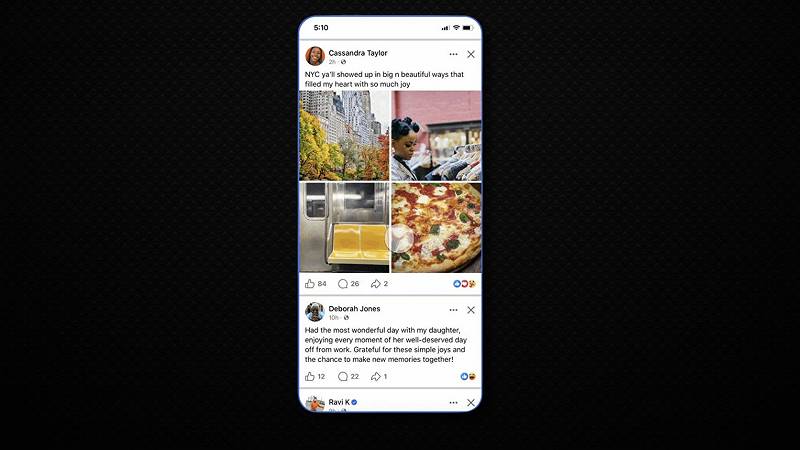View reactions on Deborah Jones's post
800x450 pixels.
pos(468,377)
